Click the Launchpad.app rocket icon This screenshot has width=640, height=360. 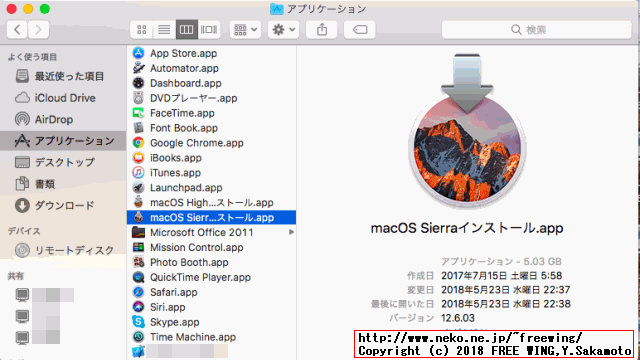[138, 187]
